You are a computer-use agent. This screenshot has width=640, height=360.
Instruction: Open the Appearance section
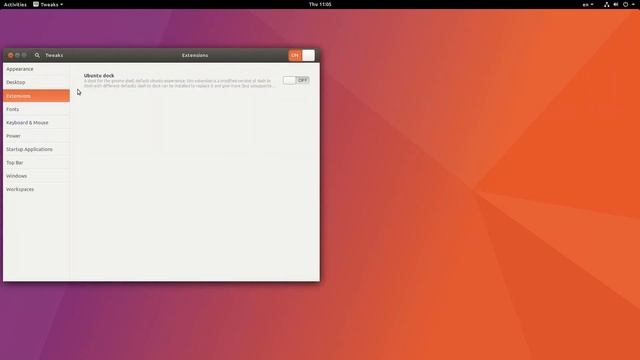(x=36, y=69)
